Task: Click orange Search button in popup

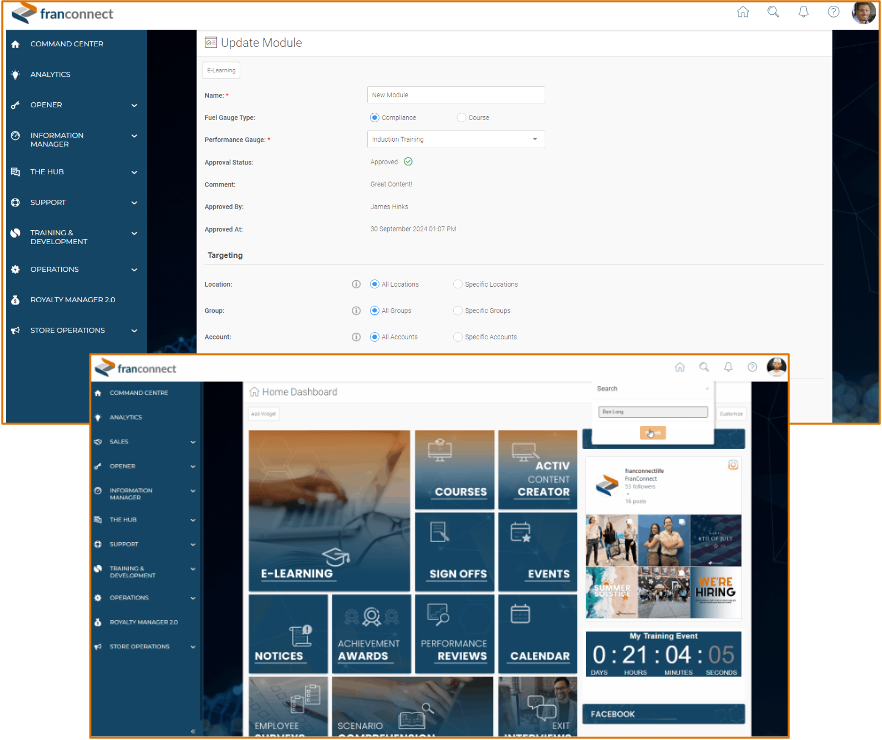Action: [652, 433]
